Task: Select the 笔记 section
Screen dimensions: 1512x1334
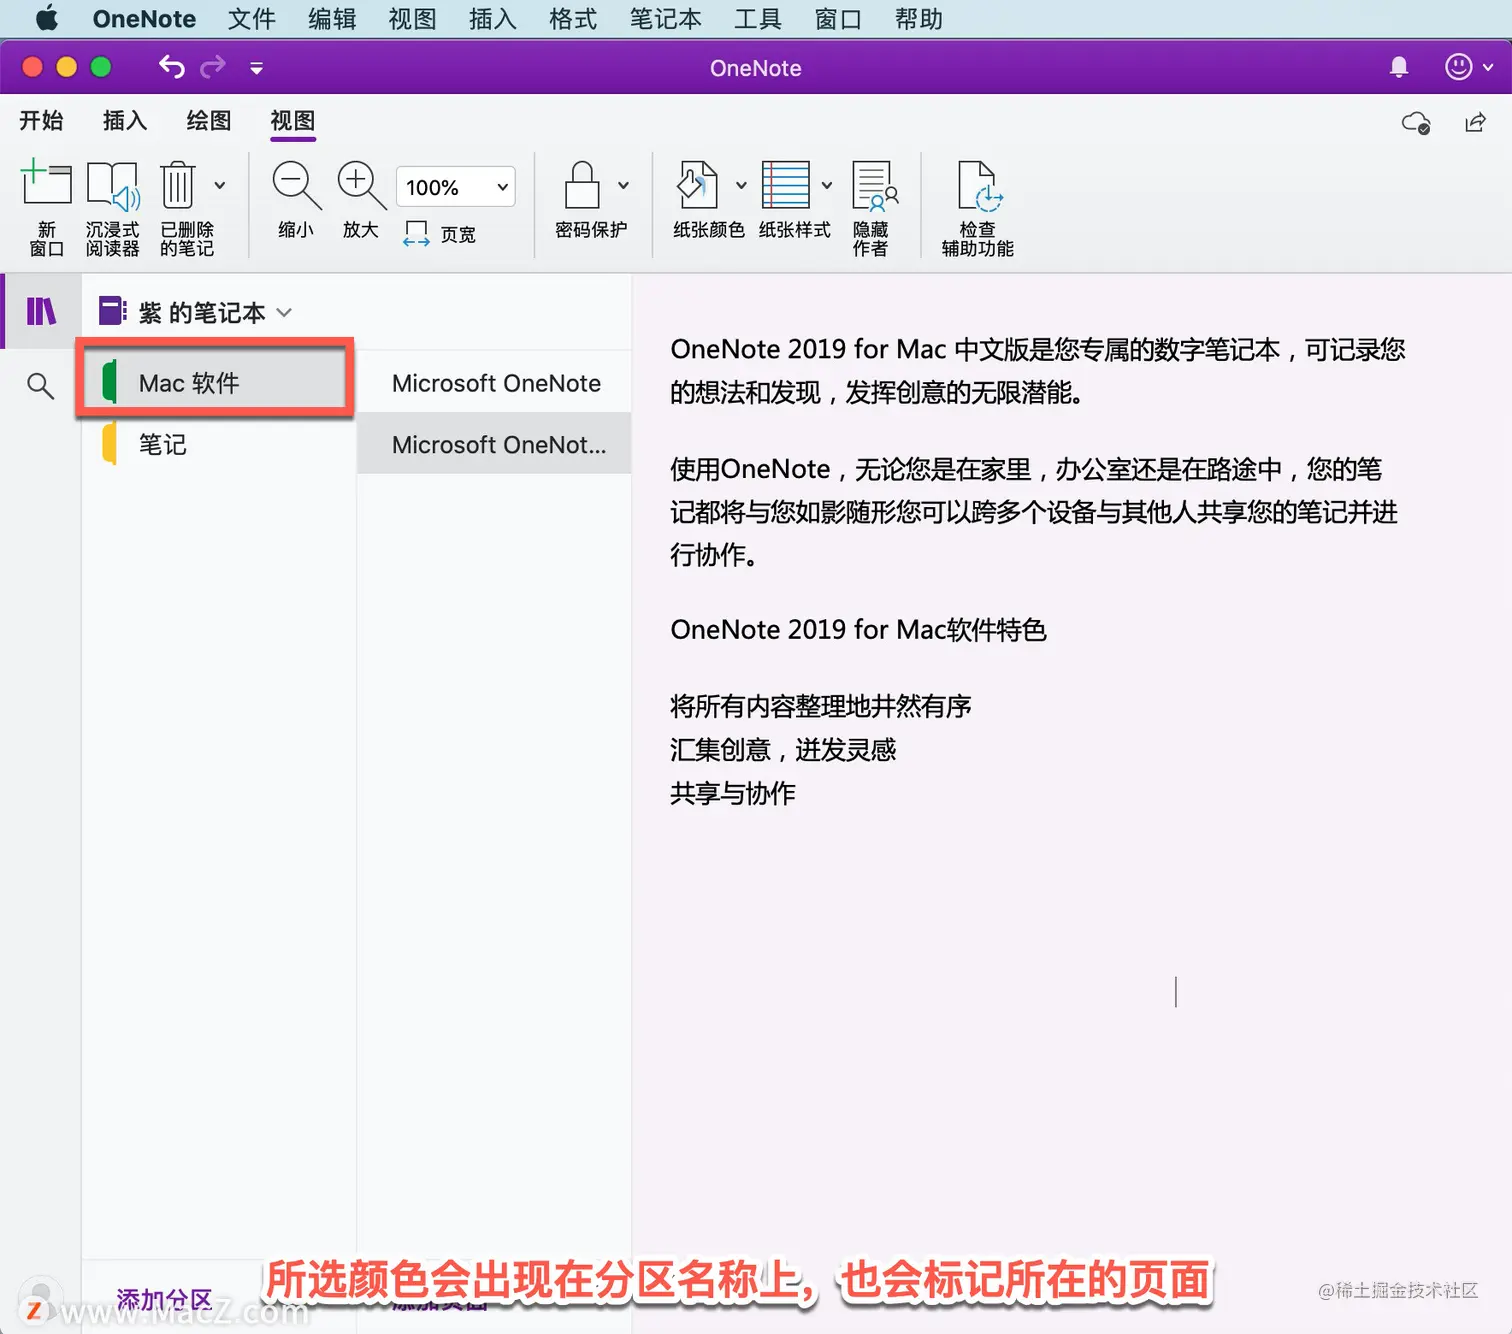Action: (x=219, y=444)
